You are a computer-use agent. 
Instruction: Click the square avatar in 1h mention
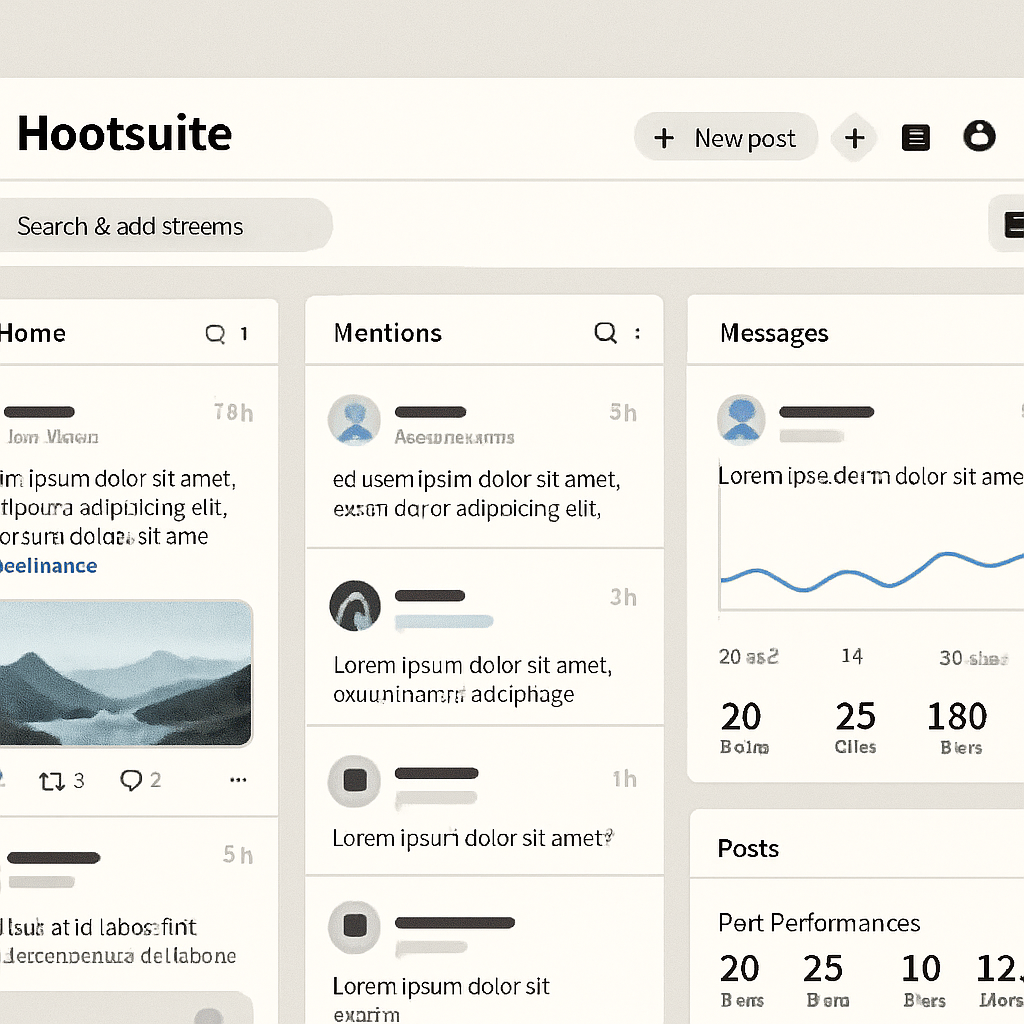(x=355, y=780)
